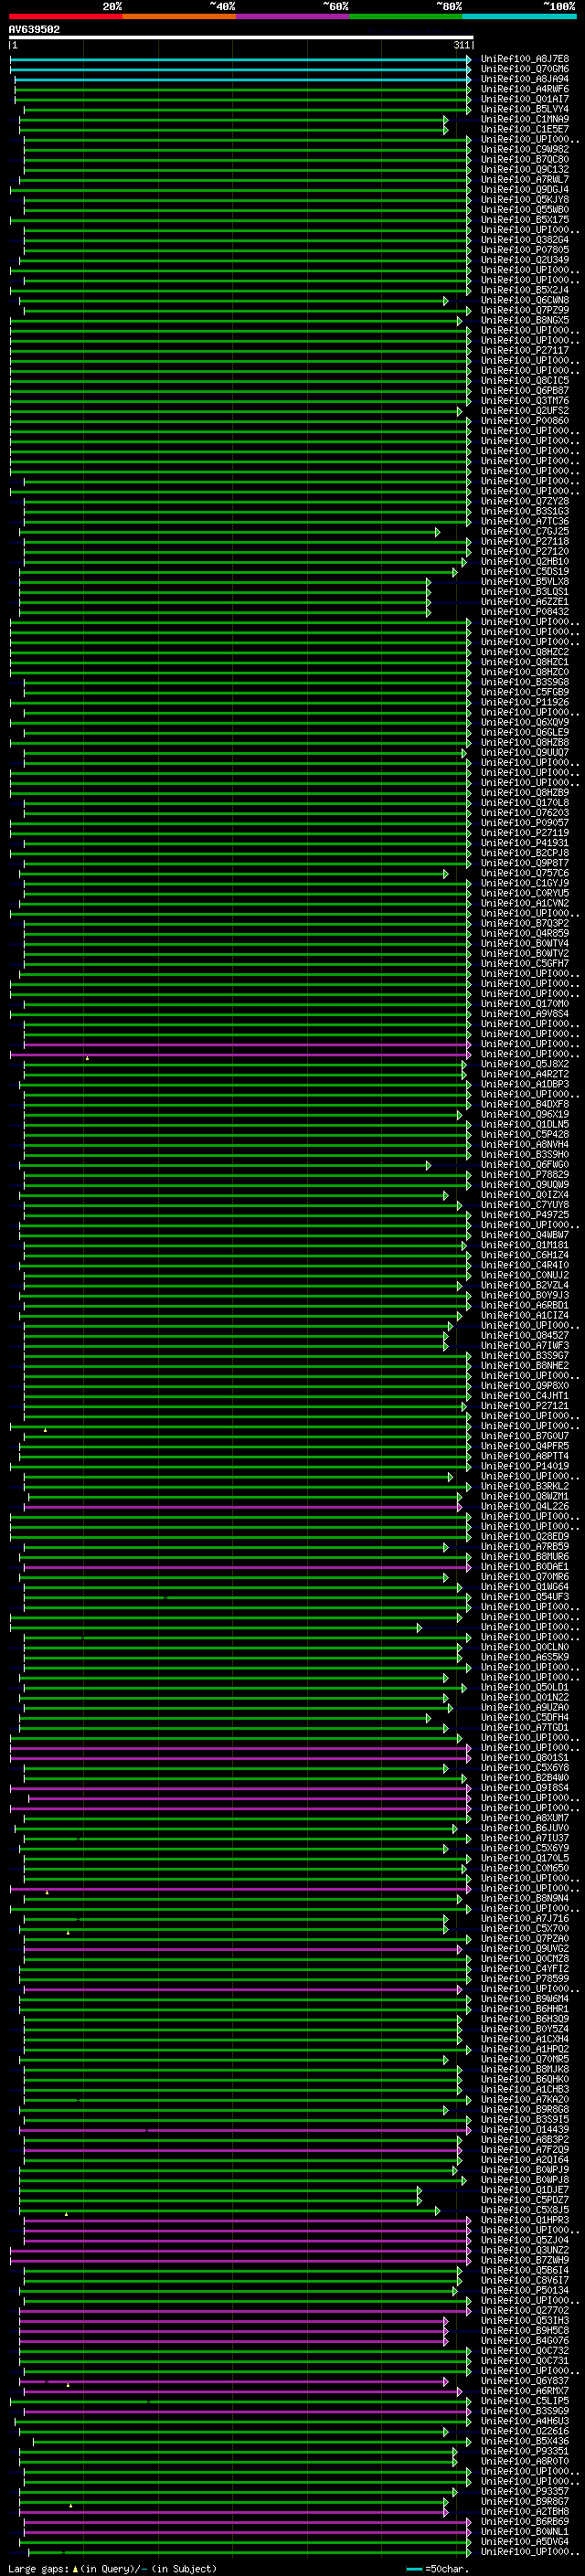Select the UniRef100_C5LIP5 label
The height and width of the screenshot is (2576, 585).
(x=525, y=2400)
